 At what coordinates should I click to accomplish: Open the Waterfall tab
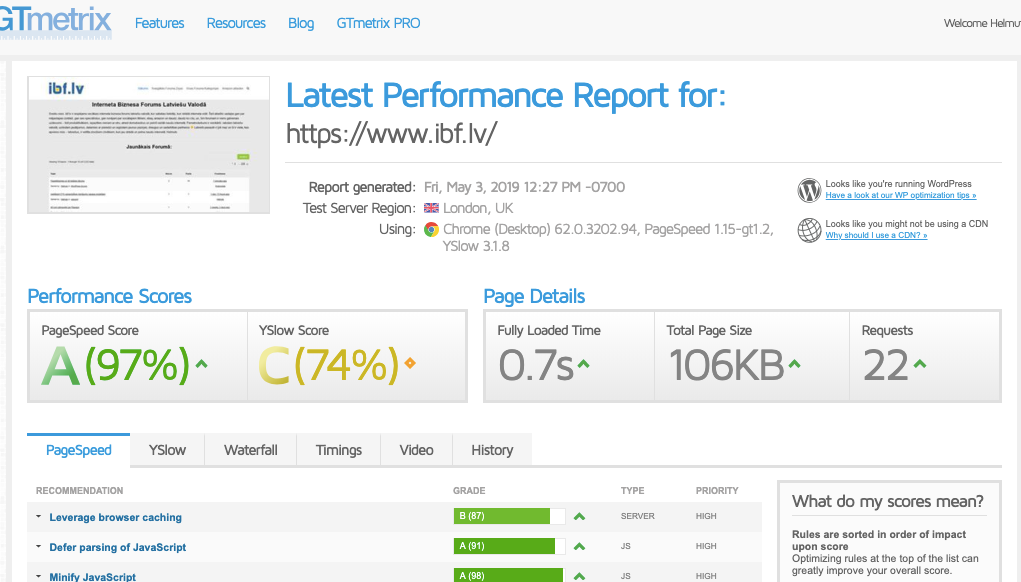tap(250, 450)
